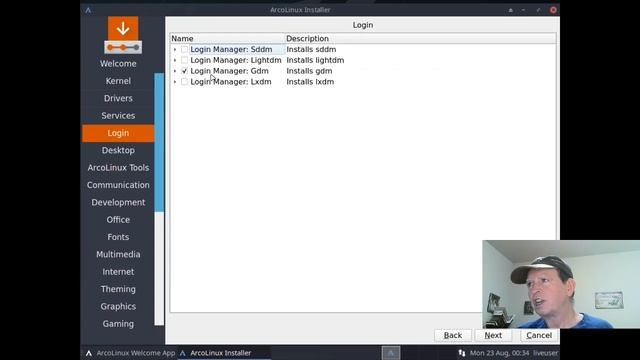Click the 'Installs lxdm' description text

pyautogui.click(x=310, y=82)
